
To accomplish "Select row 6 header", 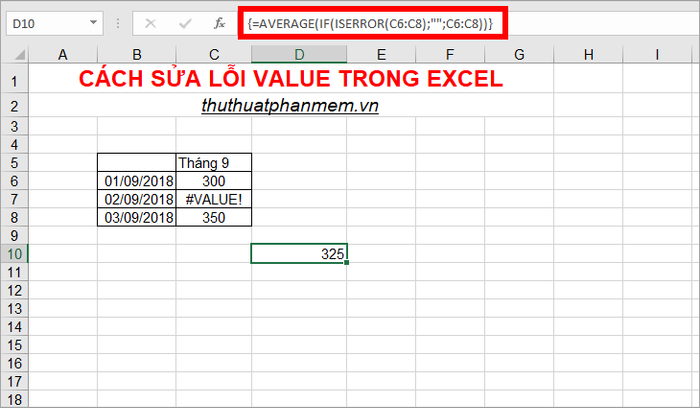I will click(x=14, y=181).
